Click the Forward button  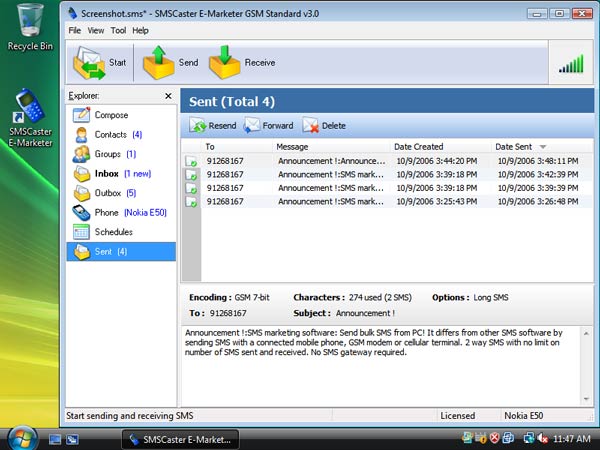(x=268, y=126)
